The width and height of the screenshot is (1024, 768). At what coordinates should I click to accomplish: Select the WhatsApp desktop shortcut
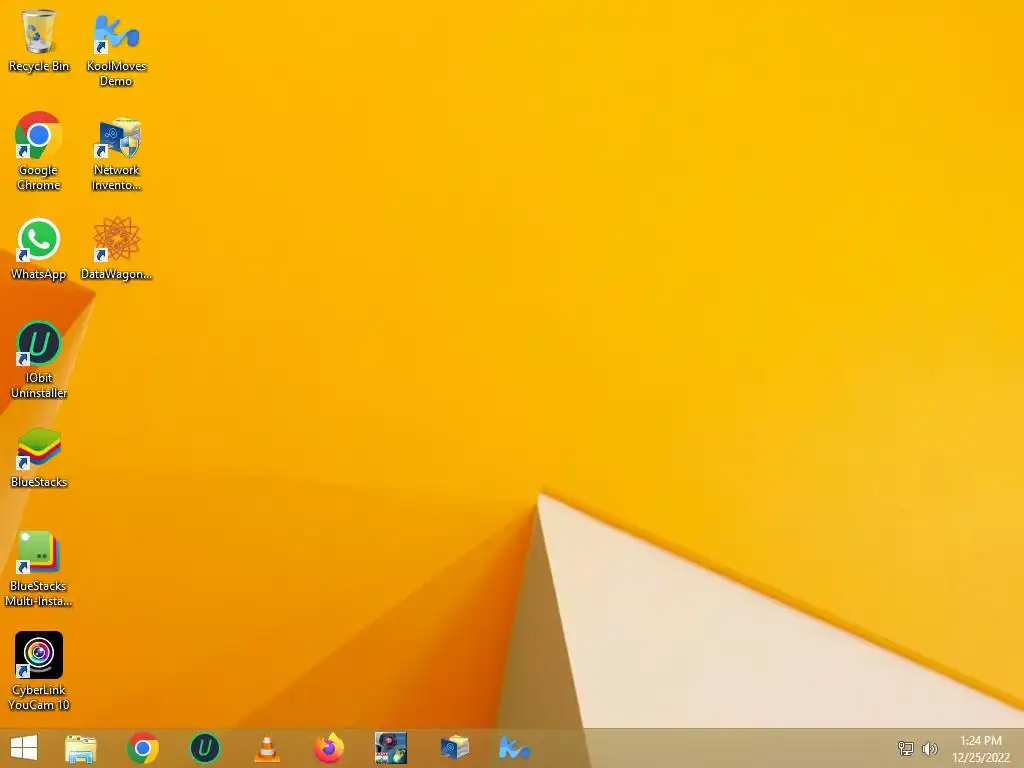(x=39, y=249)
